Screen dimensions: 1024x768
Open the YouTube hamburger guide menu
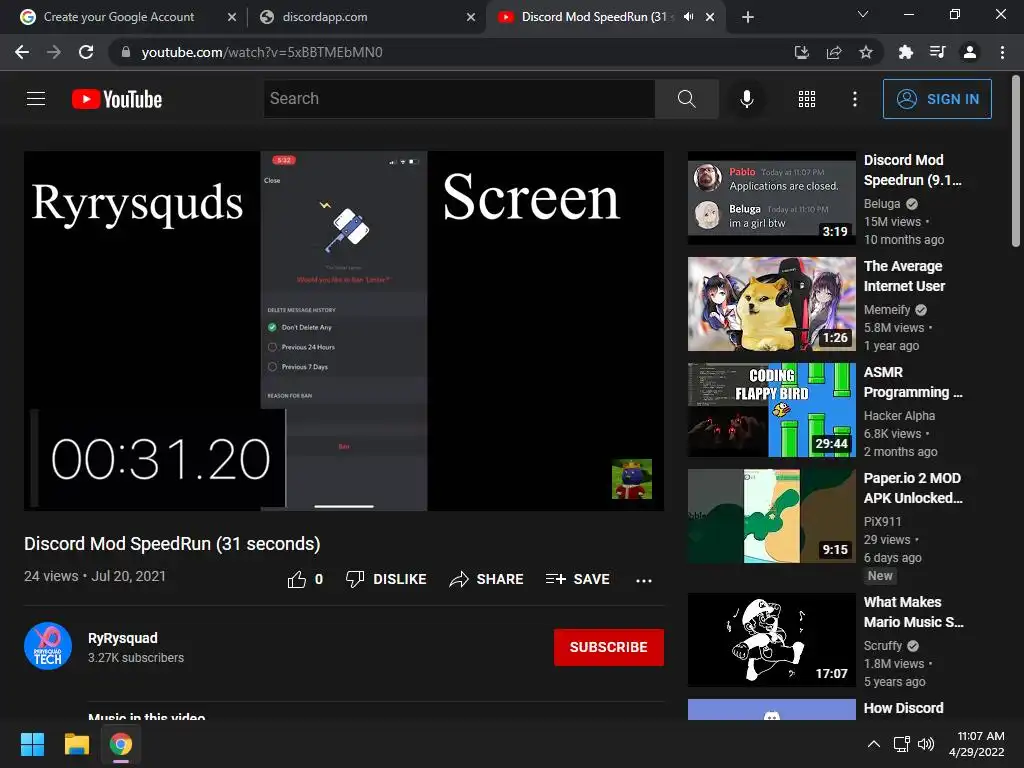point(36,99)
